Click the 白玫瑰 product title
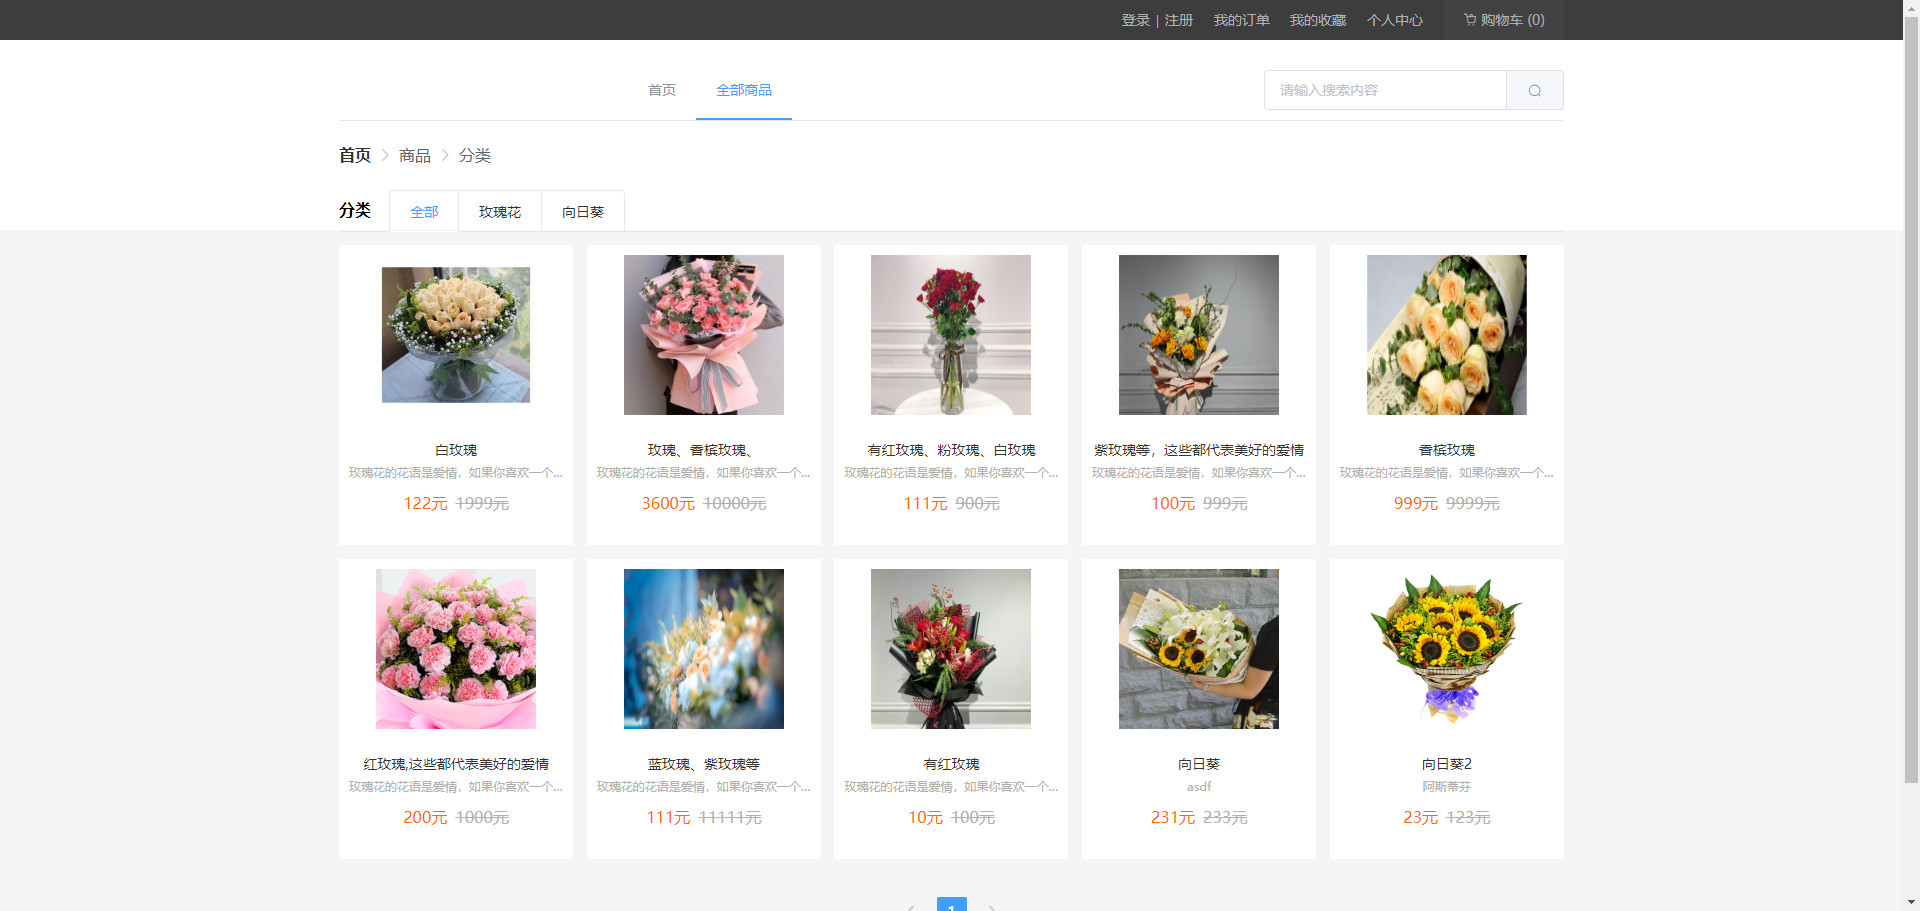The height and width of the screenshot is (911, 1920). click(x=456, y=450)
